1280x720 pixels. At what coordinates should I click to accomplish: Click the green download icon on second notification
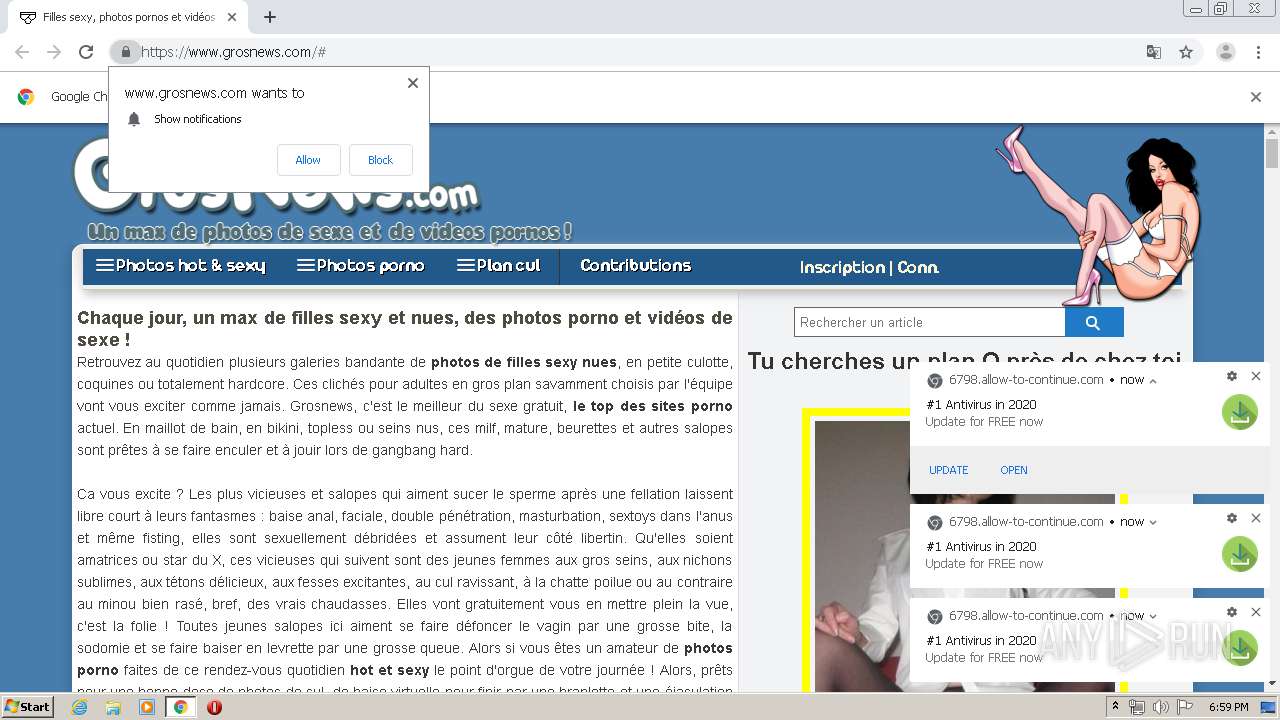1240,554
